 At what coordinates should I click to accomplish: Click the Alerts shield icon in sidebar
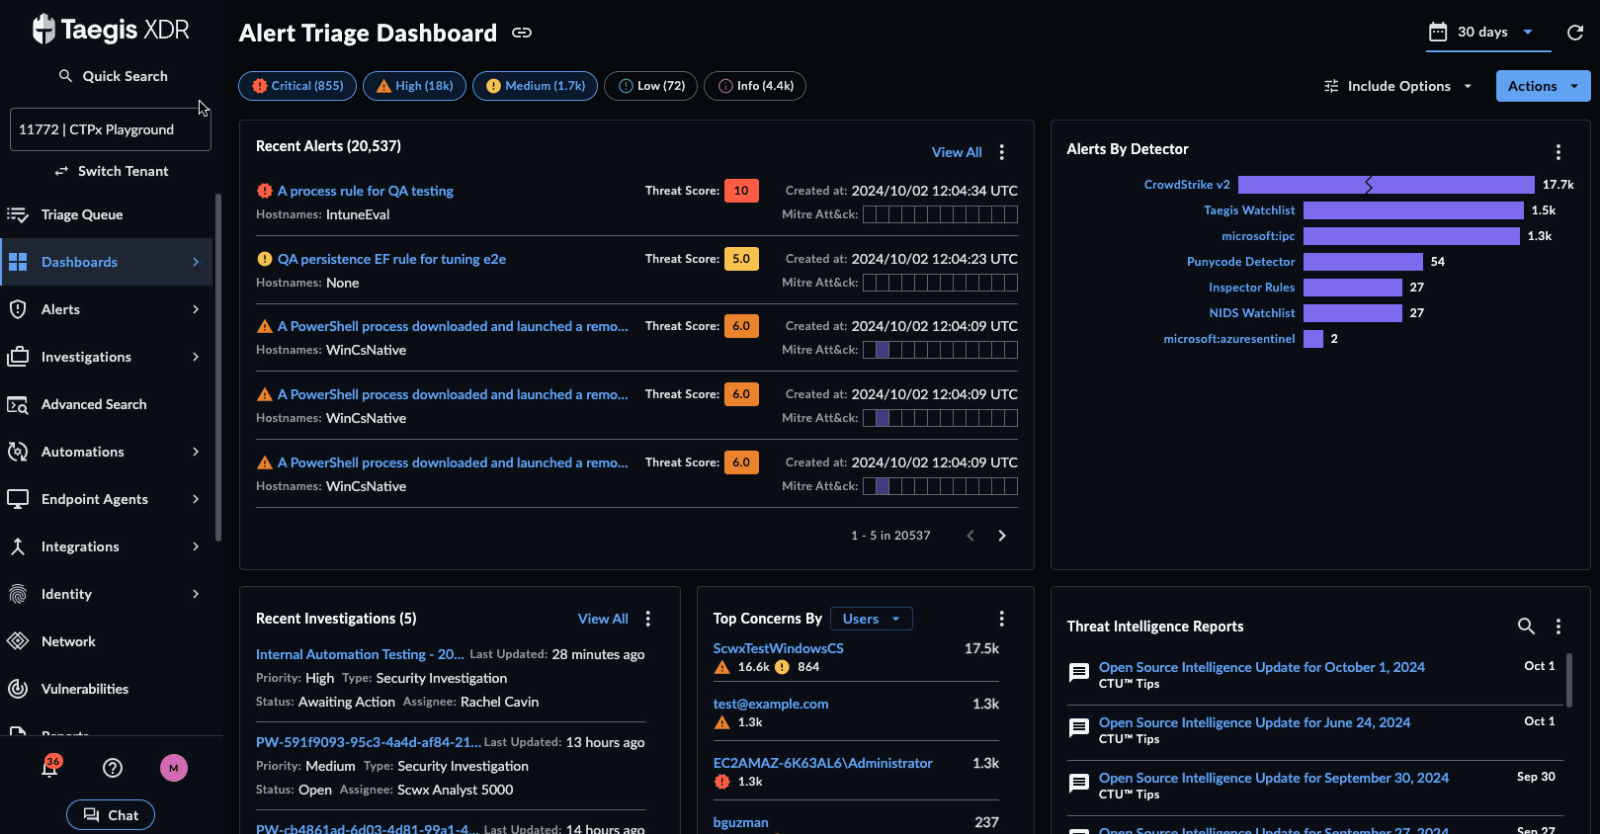(18, 310)
